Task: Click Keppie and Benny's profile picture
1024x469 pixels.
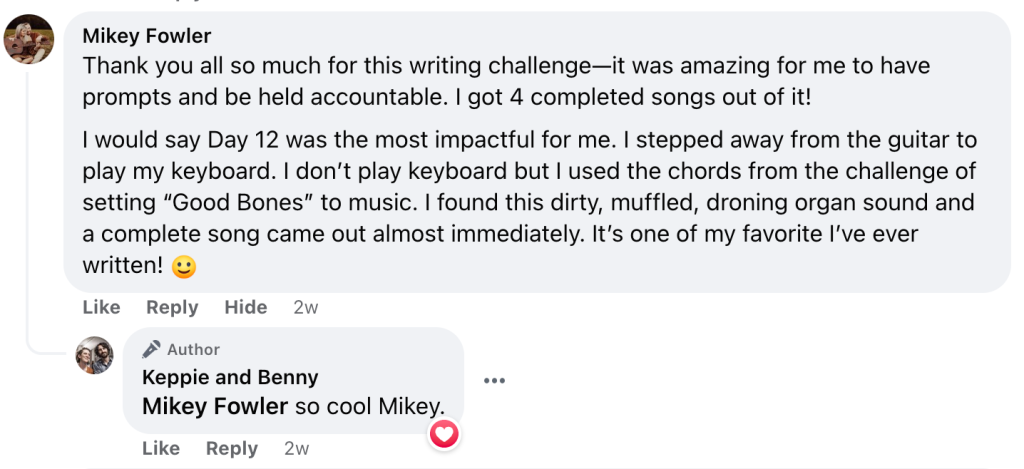Action: pos(95,355)
